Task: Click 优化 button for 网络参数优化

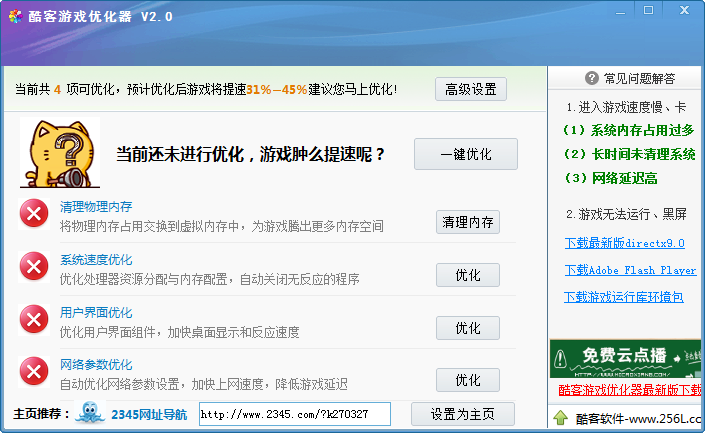Action: coord(468,380)
